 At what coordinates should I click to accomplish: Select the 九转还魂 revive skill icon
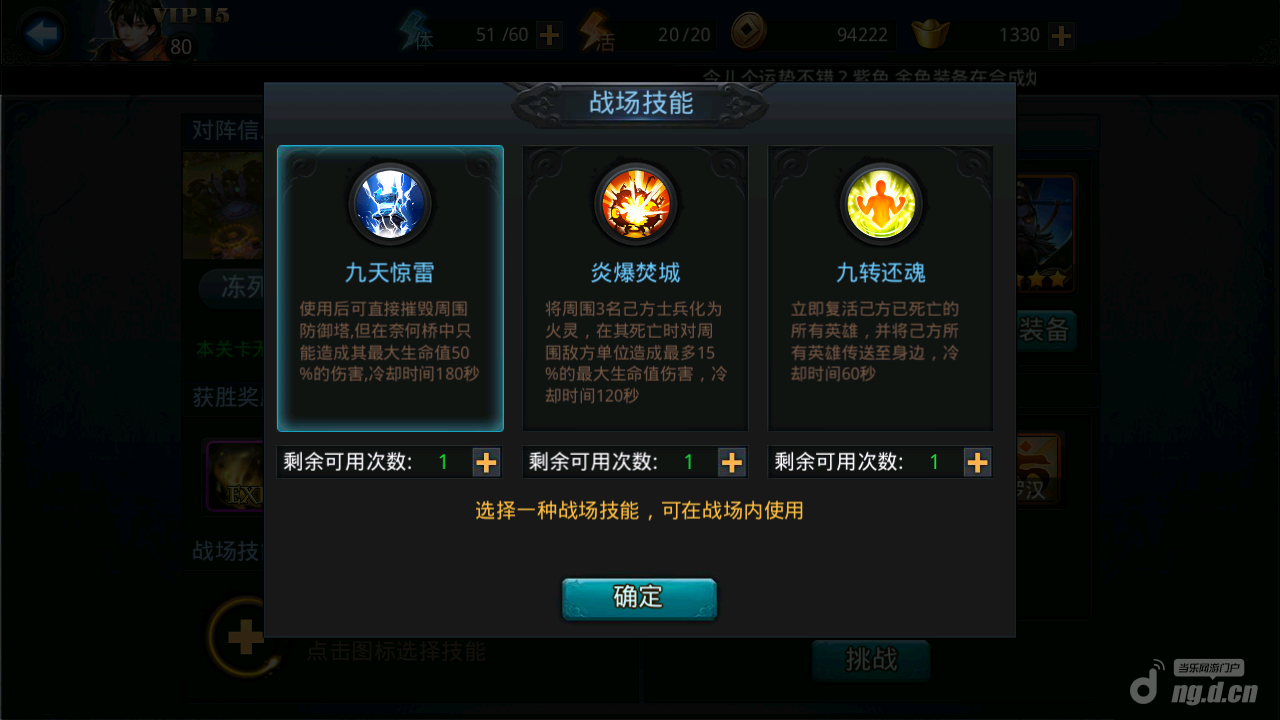(x=880, y=204)
